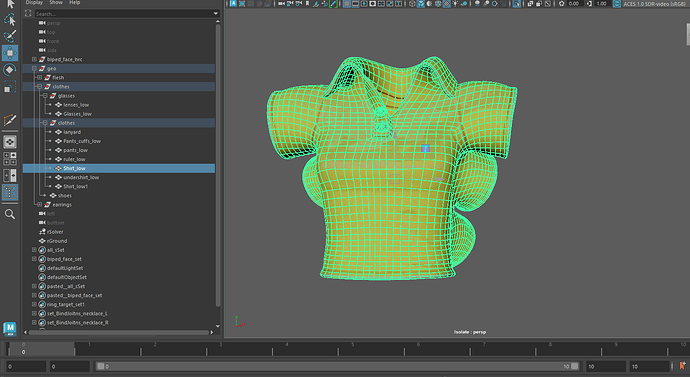Toggle gate mask in viewport toolbar
Screen dimensions: 690x377
click(x=373, y=4)
